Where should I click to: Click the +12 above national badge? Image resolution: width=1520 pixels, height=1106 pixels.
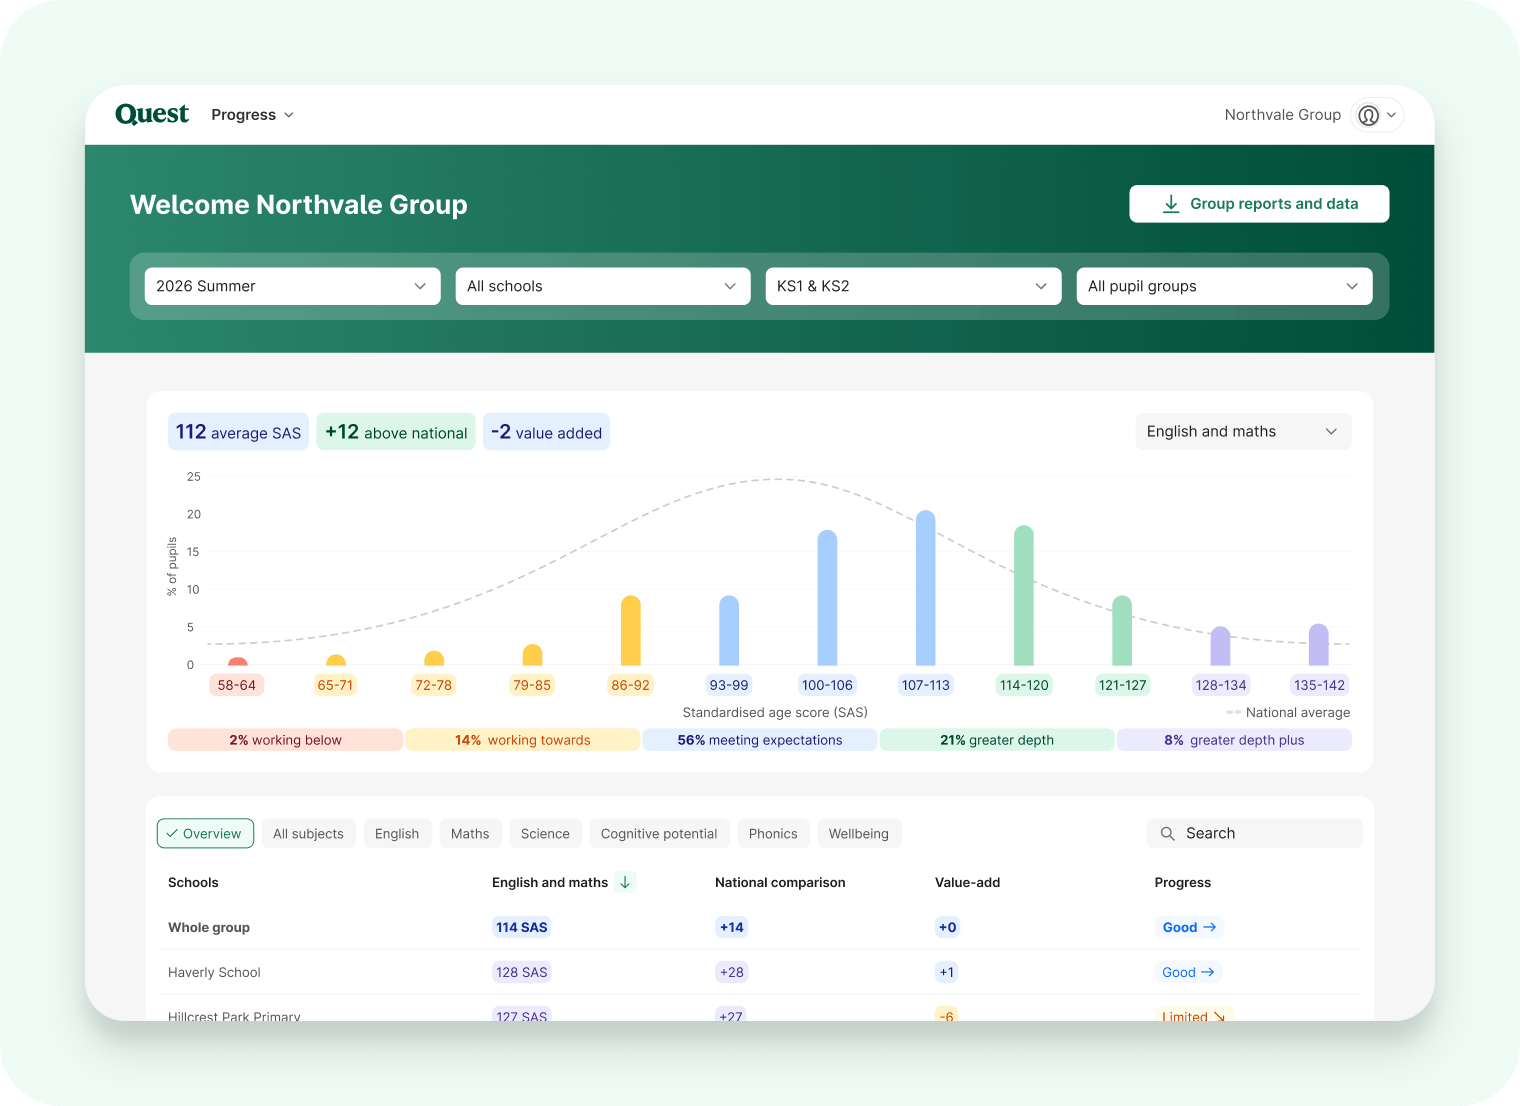(396, 432)
